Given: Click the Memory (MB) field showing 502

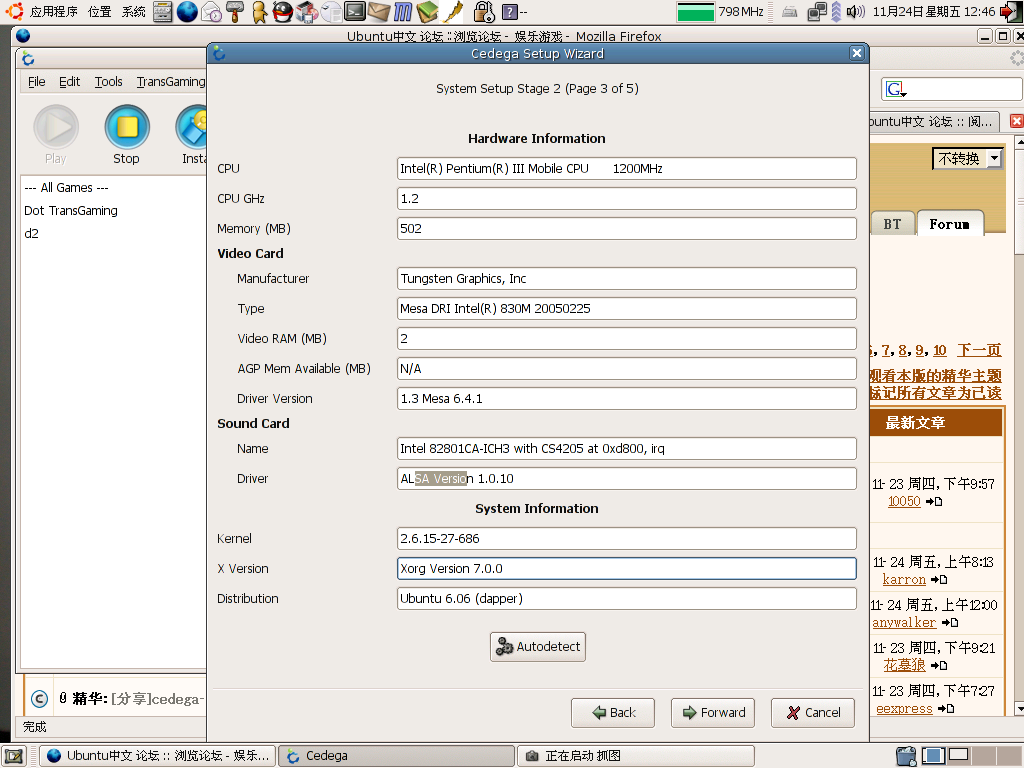Looking at the screenshot, I should [626, 229].
